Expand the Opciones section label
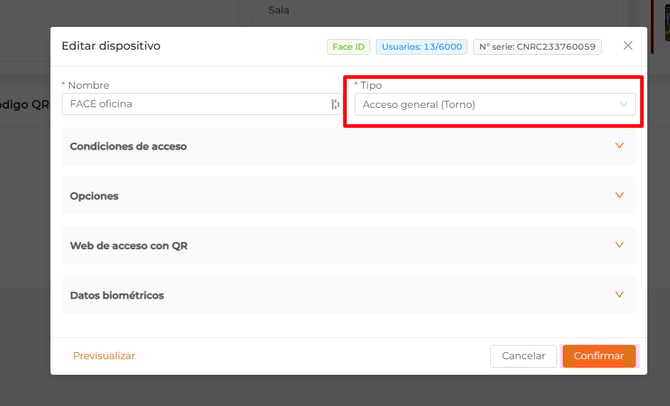 [x=94, y=196]
